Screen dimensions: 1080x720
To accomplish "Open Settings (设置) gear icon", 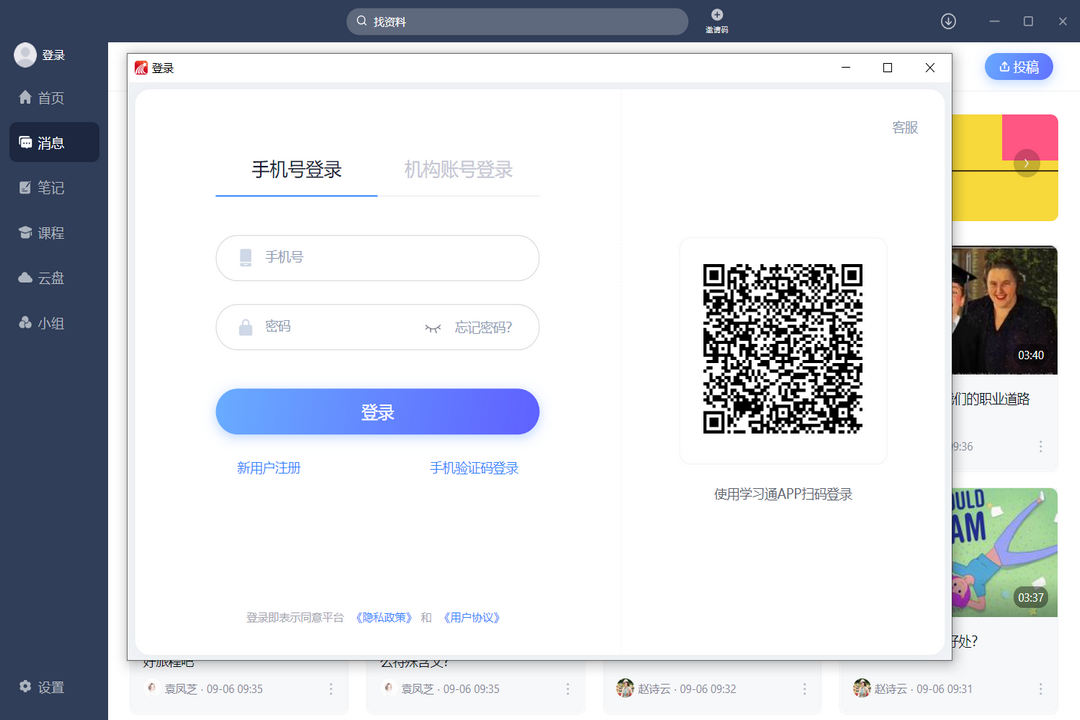I will 26,687.
